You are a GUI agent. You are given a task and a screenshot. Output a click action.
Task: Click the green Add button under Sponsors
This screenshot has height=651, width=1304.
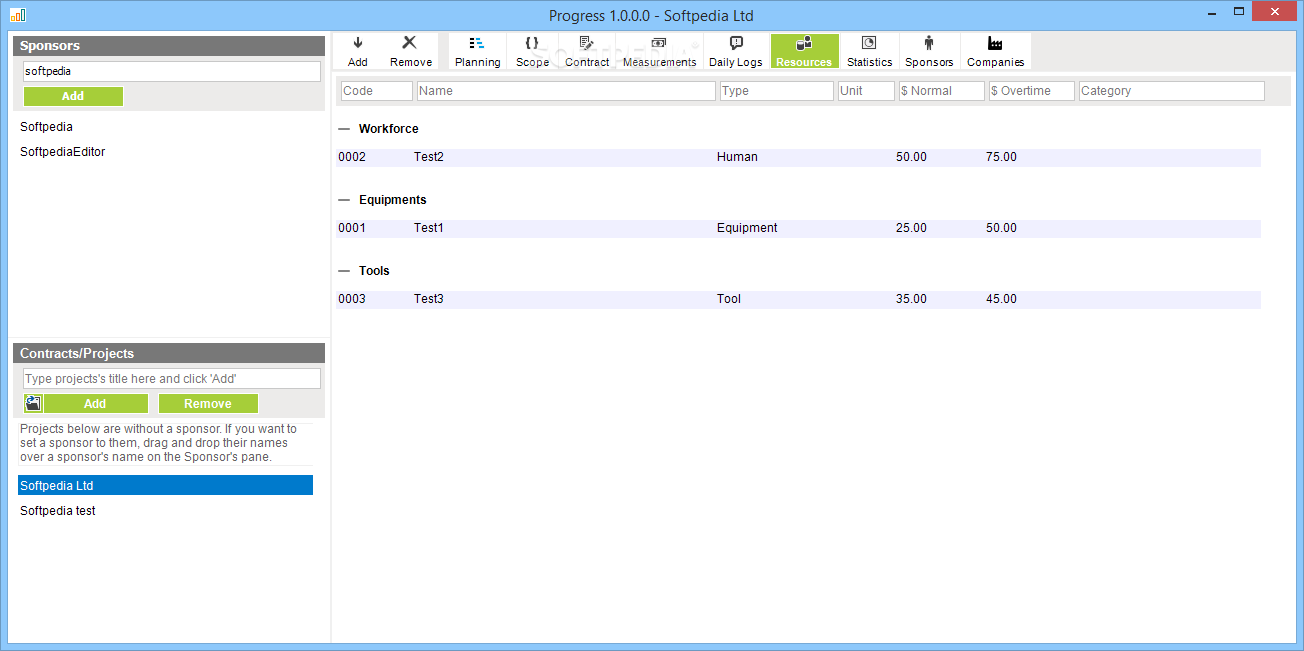(73, 96)
